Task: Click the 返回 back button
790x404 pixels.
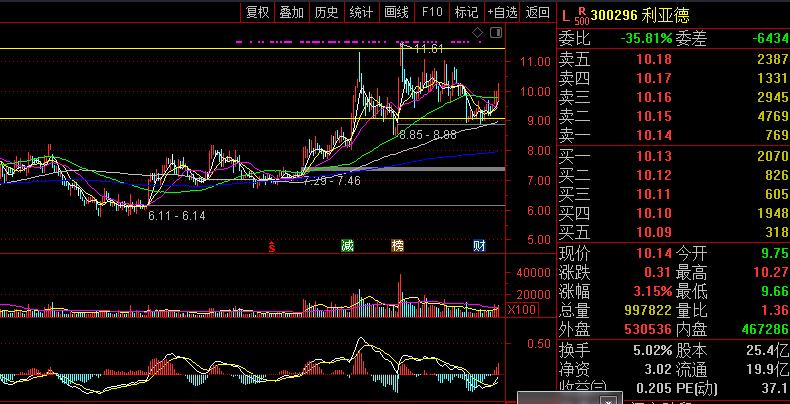Action: [538, 12]
